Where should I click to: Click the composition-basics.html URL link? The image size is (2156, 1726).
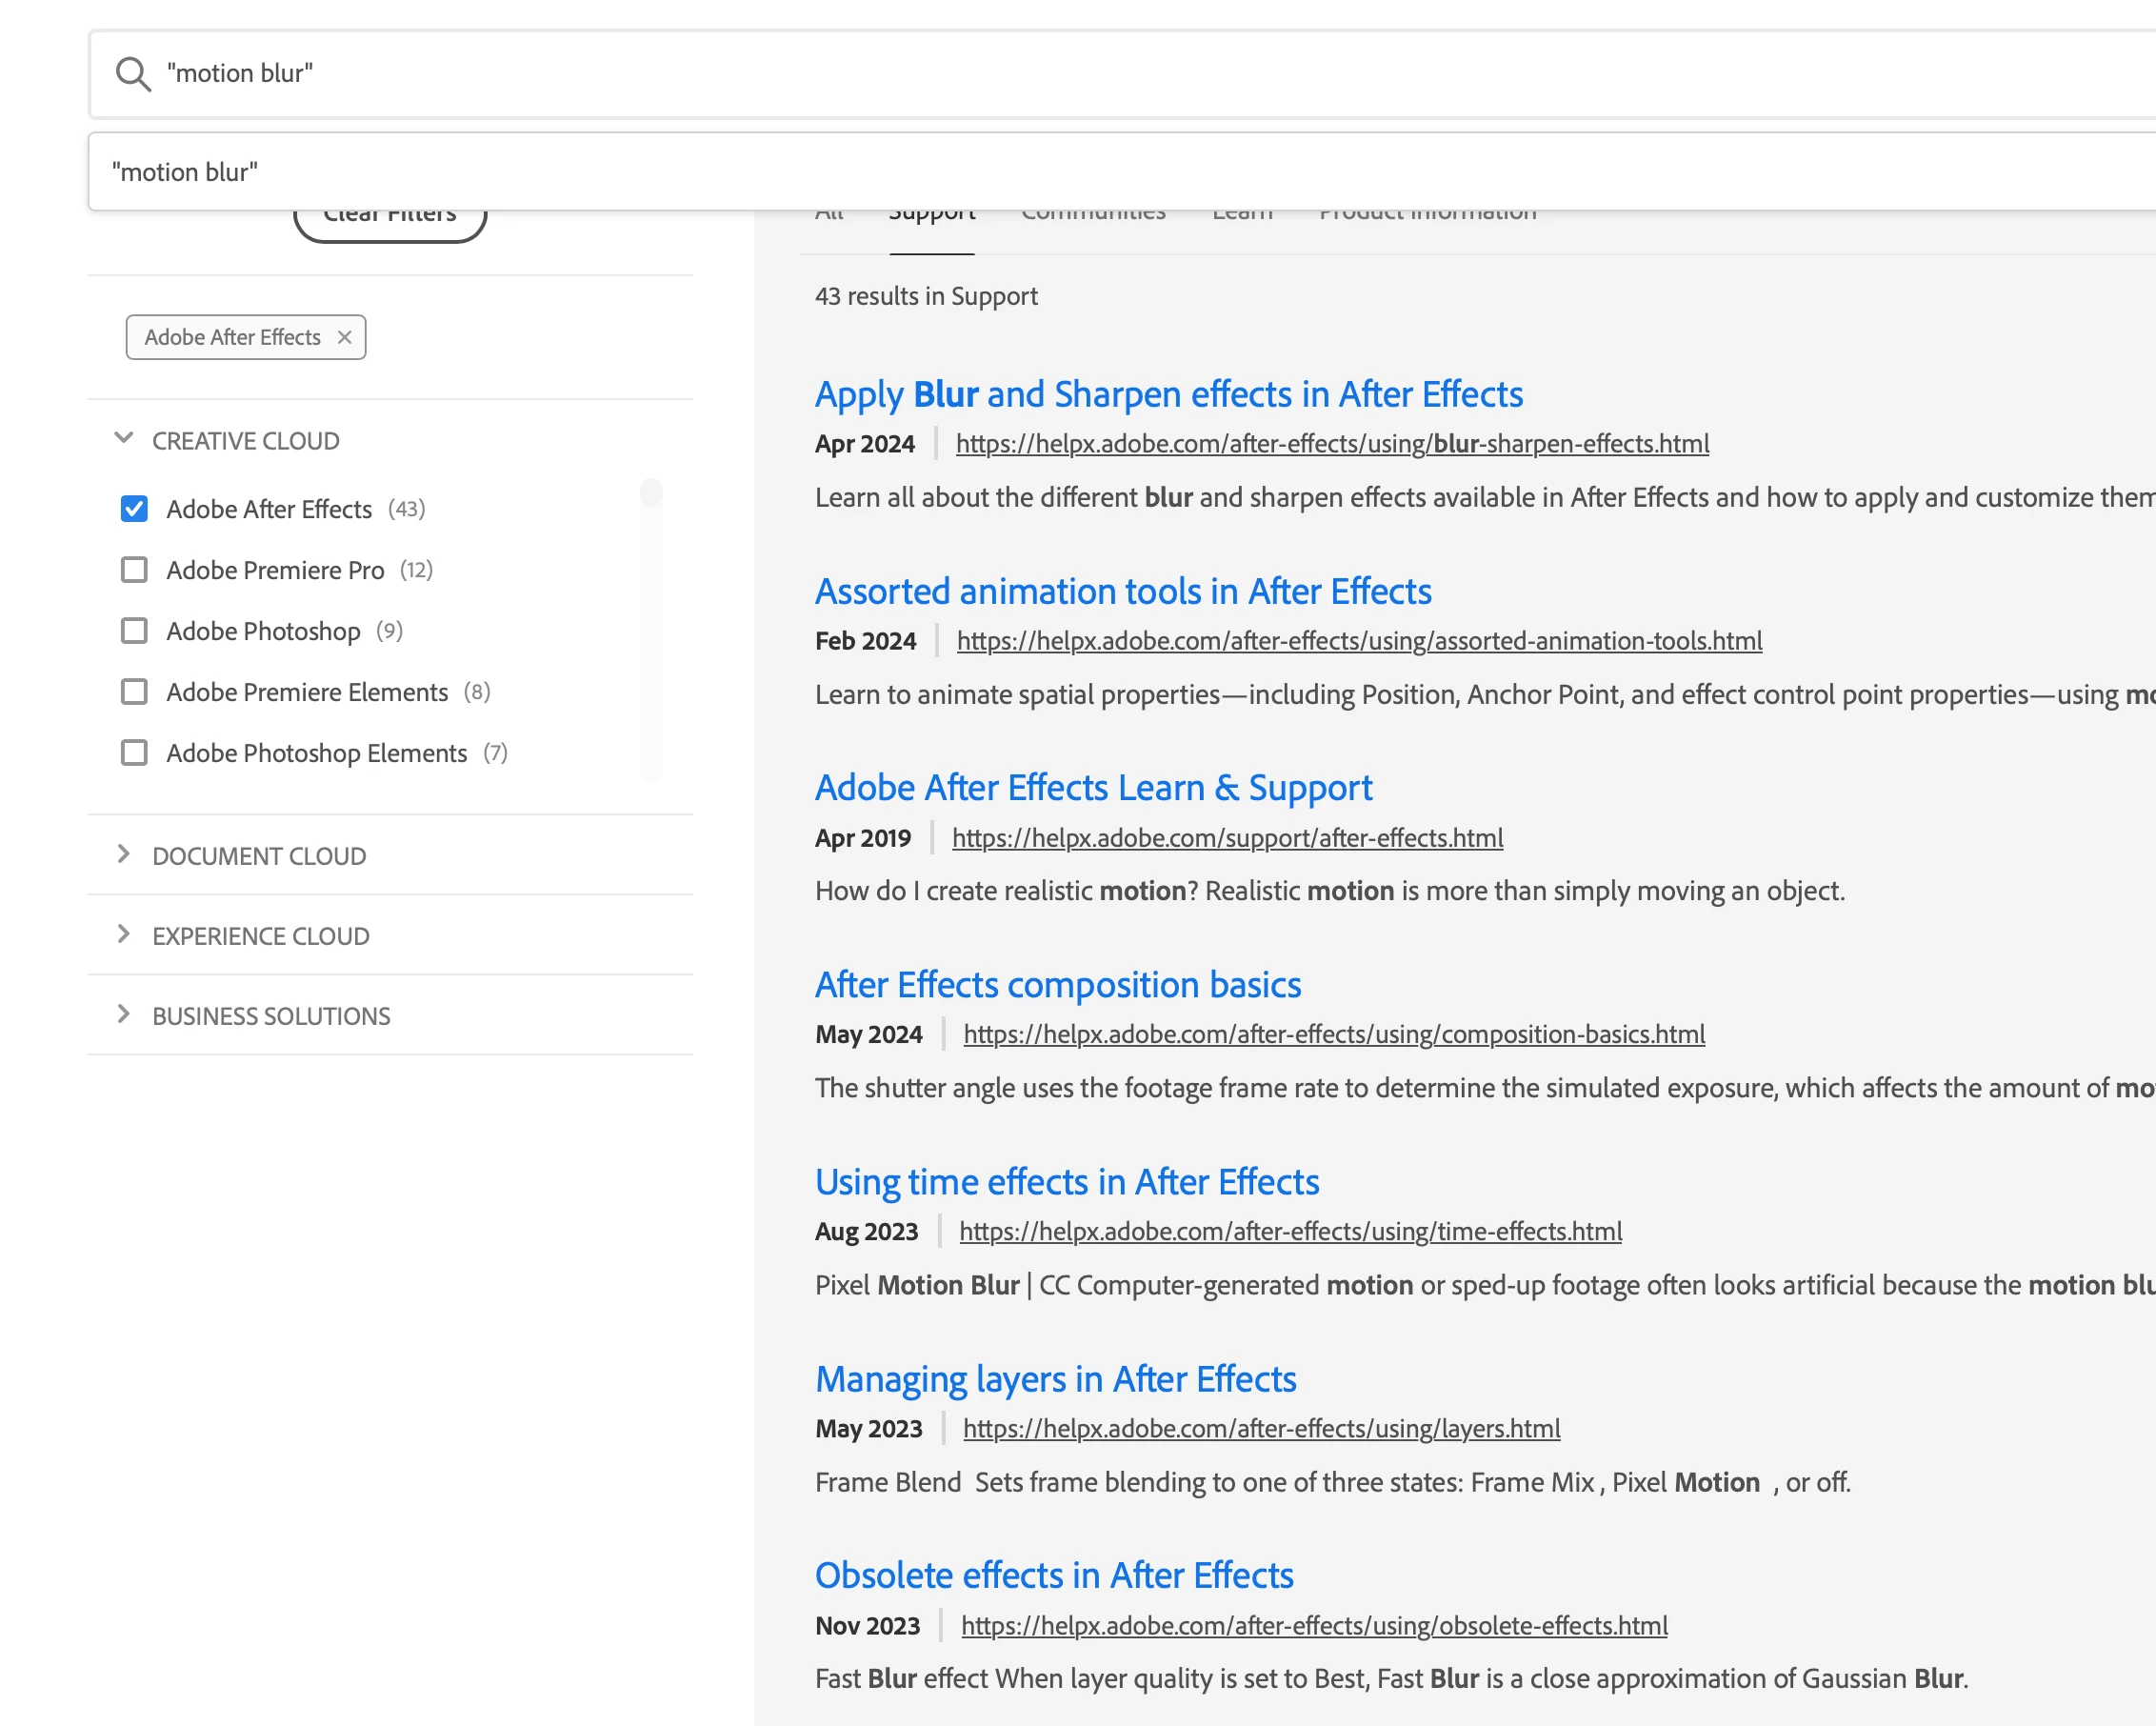click(1333, 1034)
